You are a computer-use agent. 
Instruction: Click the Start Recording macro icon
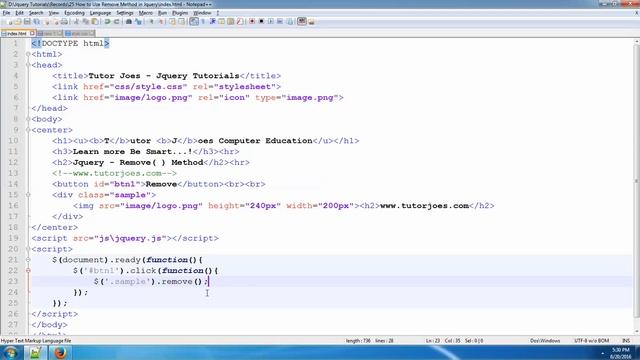252,22
